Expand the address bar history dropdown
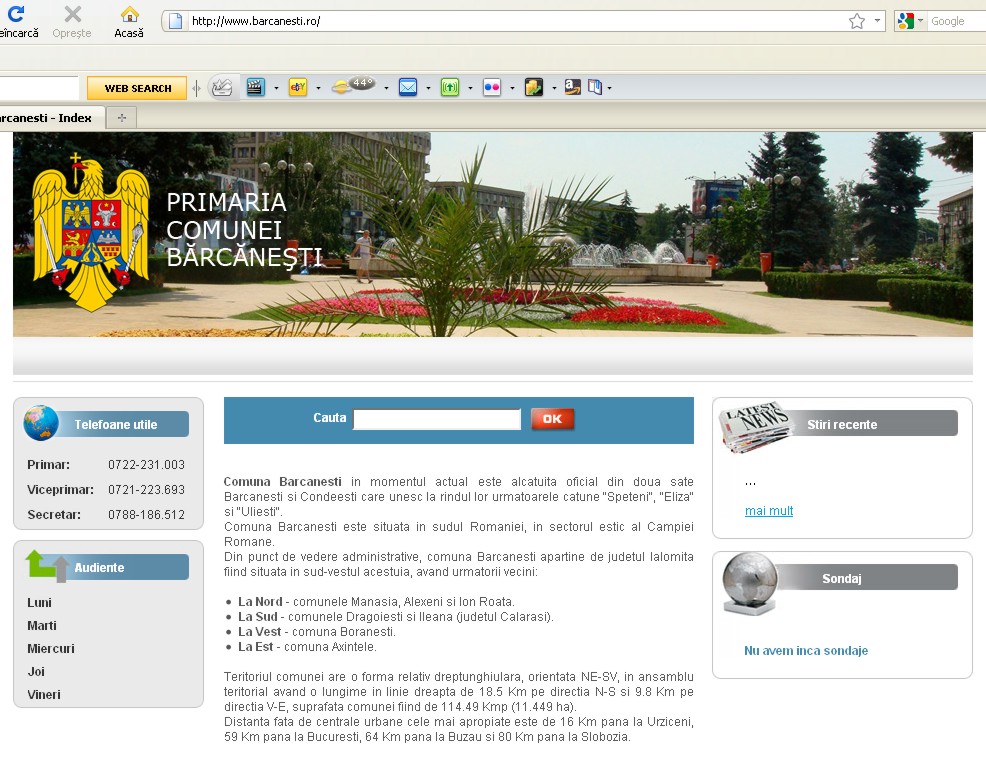The image size is (986, 759). click(x=877, y=21)
